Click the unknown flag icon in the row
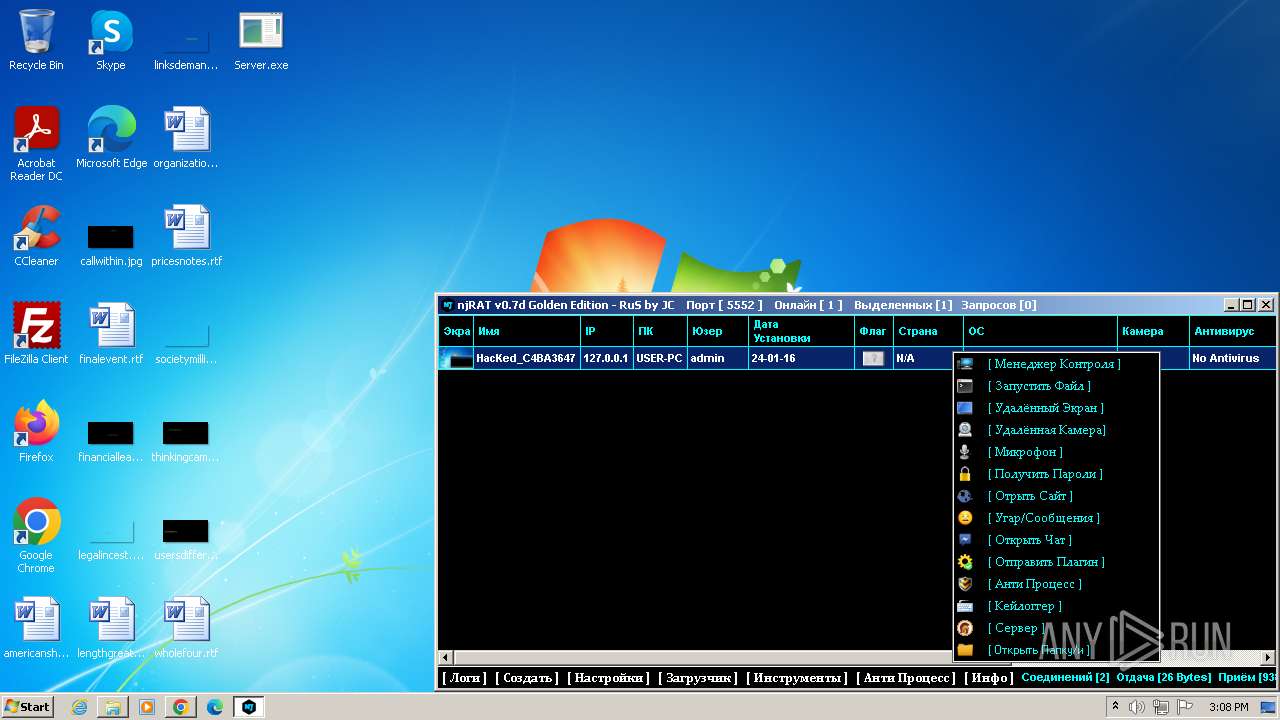Screen dimensions: 1280x720 pos(873,358)
